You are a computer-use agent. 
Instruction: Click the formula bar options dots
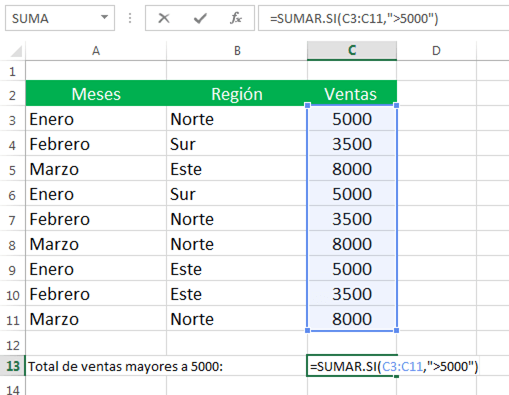tap(130, 18)
